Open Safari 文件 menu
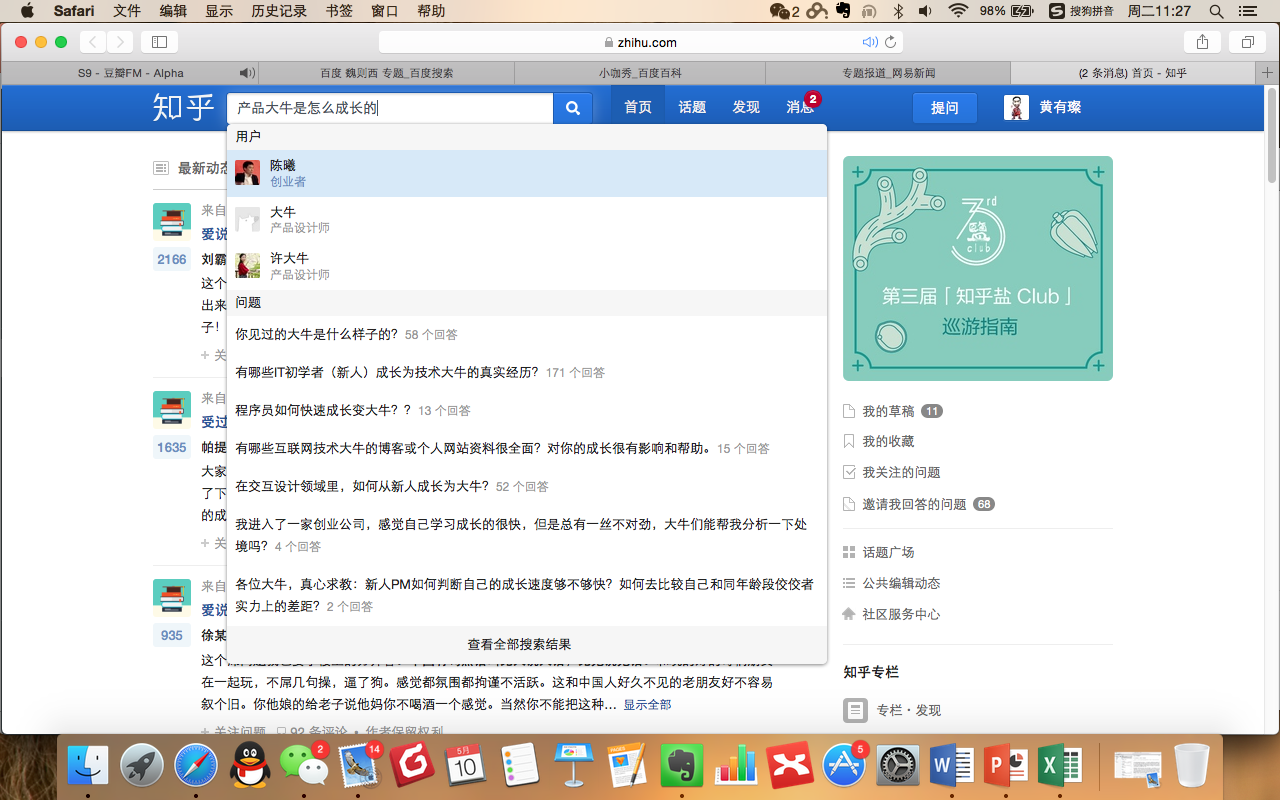1280x800 pixels. tap(127, 11)
